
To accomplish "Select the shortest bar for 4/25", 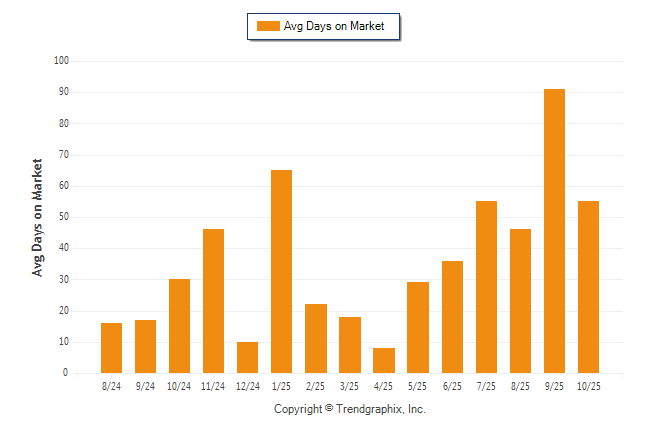I will pyautogui.click(x=384, y=360).
